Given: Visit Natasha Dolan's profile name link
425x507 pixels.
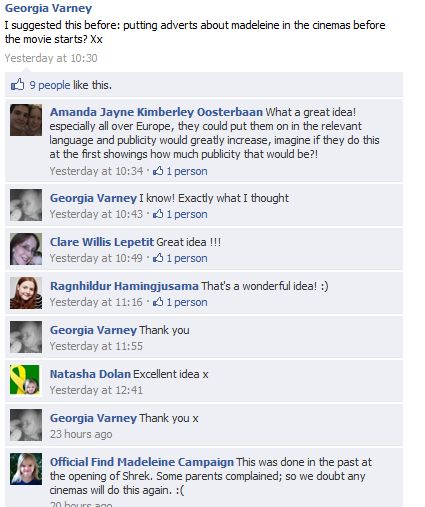Looking at the screenshot, I should [x=90, y=374].
